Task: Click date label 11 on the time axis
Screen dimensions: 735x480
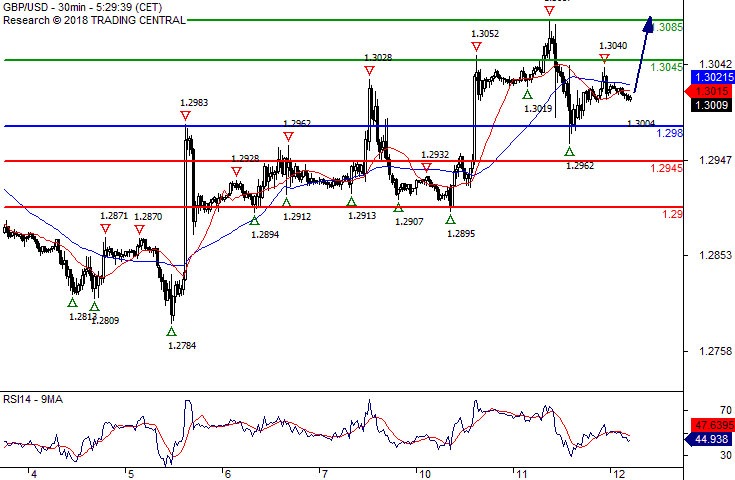Action: (x=522, y=474)
